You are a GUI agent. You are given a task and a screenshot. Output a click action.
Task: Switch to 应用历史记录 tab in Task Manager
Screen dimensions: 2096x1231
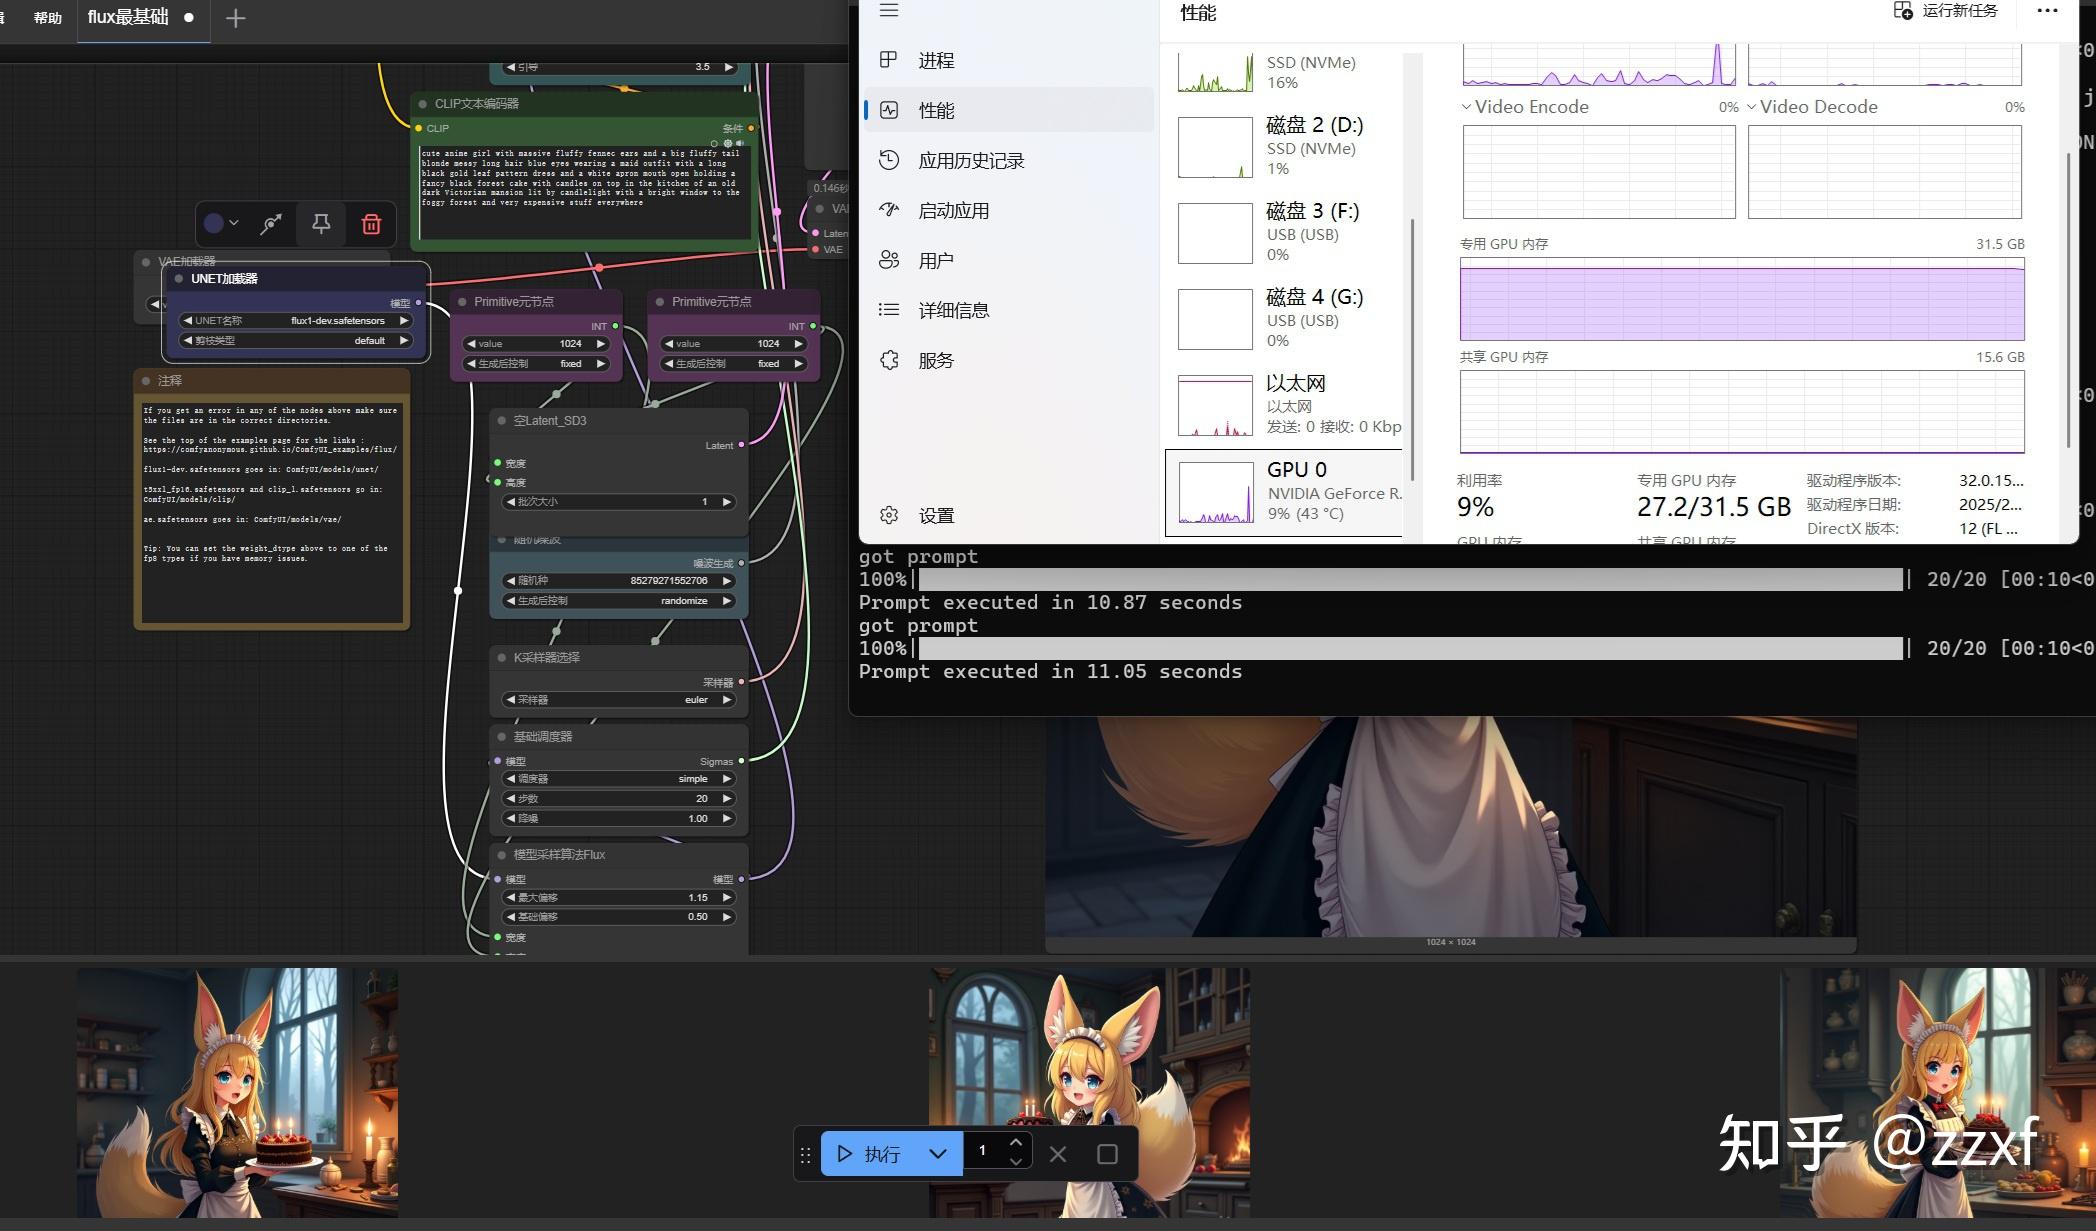[970, 161]
